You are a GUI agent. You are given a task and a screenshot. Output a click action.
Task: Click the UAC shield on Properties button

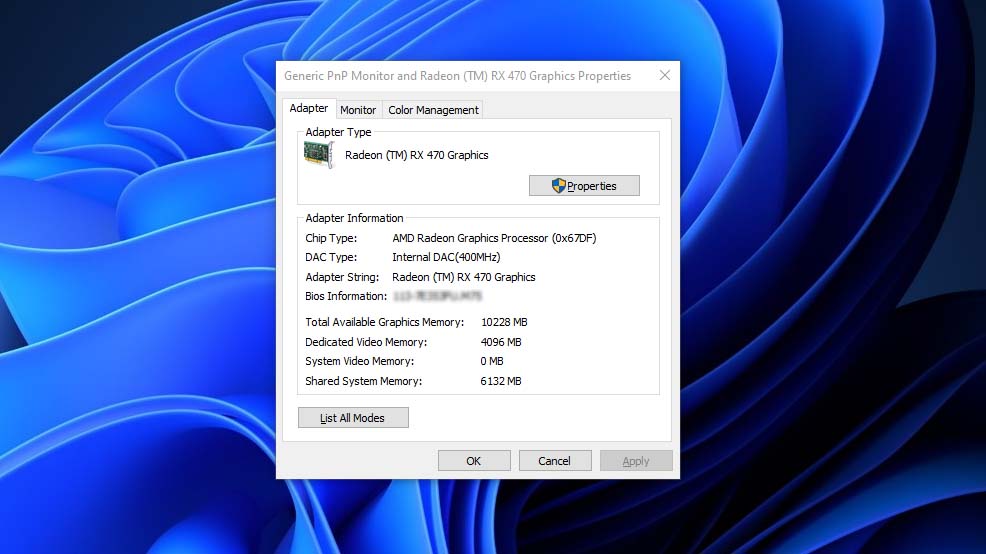click(558, 186)
